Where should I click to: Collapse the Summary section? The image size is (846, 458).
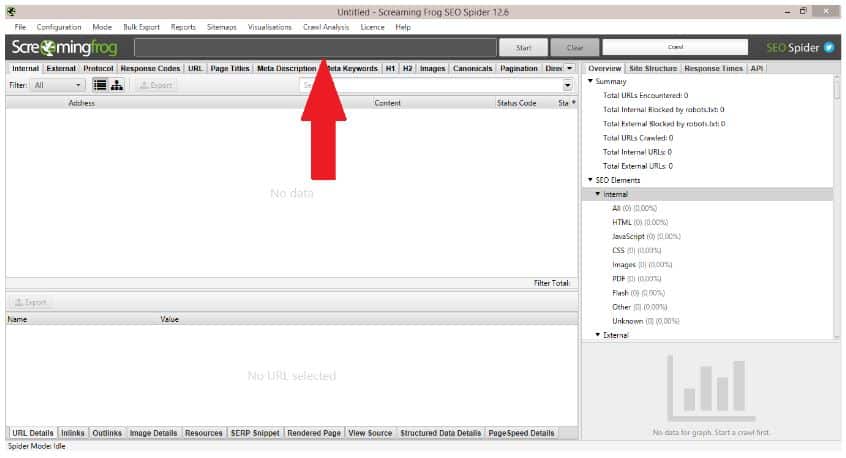click(590, 81)
